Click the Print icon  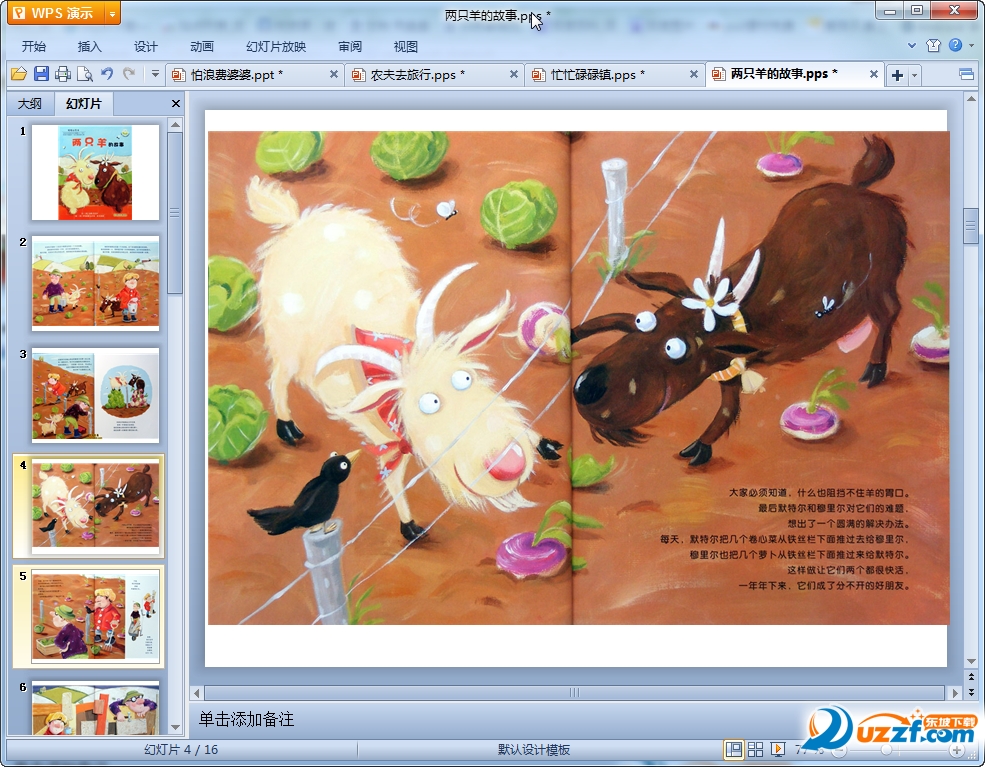(x=63, y=74)
